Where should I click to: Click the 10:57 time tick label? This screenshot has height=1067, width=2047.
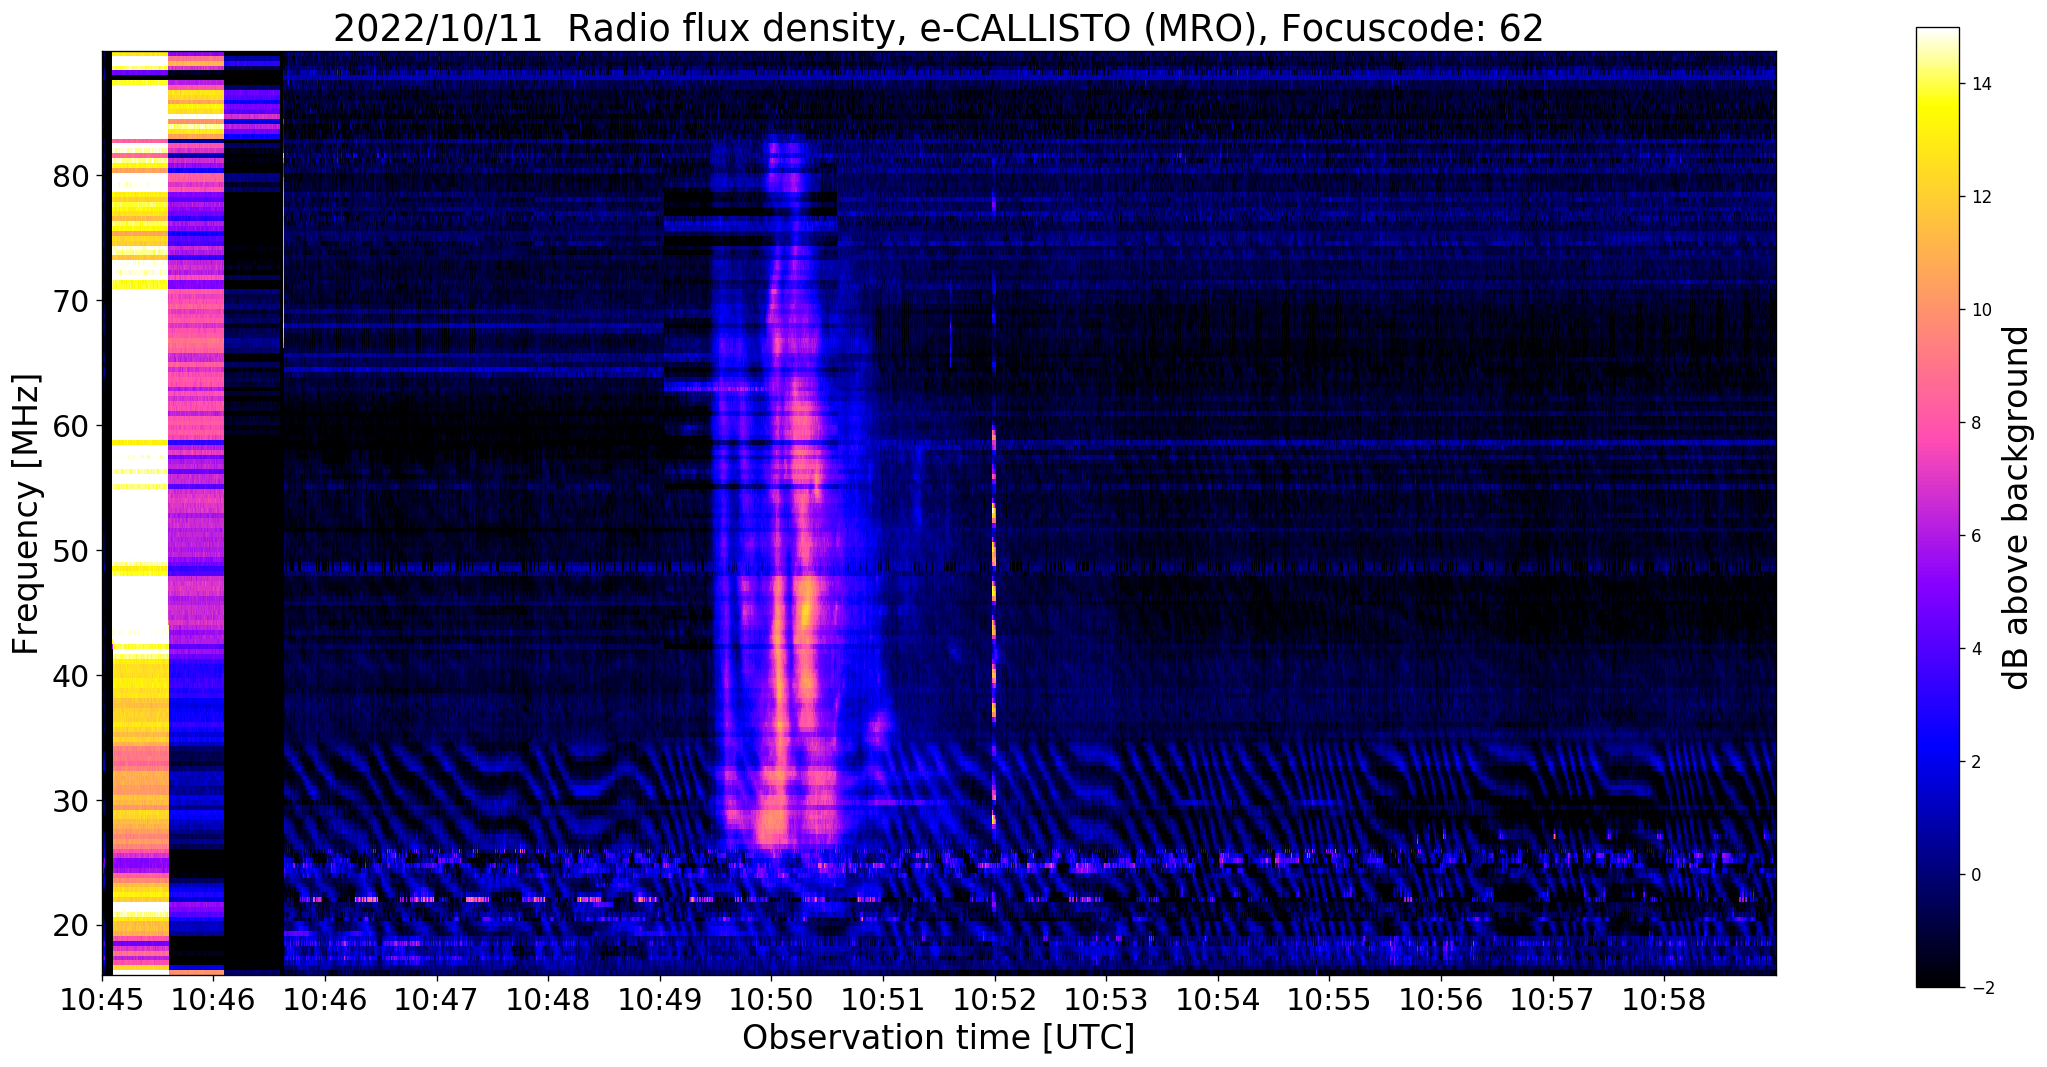tap(1553, 999)
